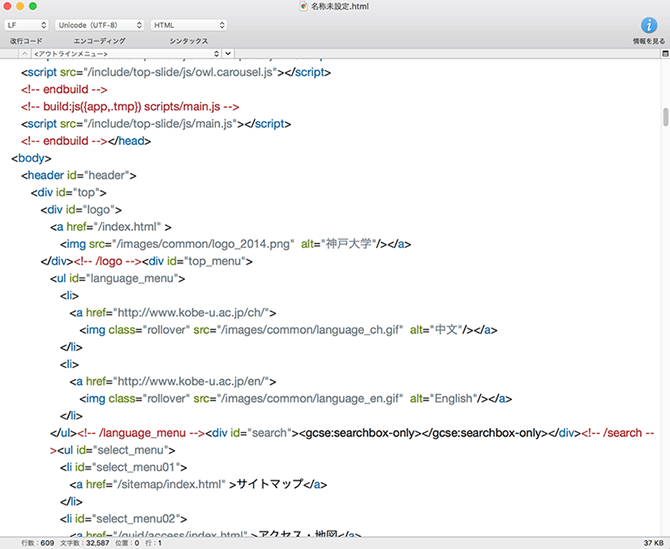Click the 情報を見る toolbar label
This screenshot has height=549, width=670.
click(x=647, y=41)
